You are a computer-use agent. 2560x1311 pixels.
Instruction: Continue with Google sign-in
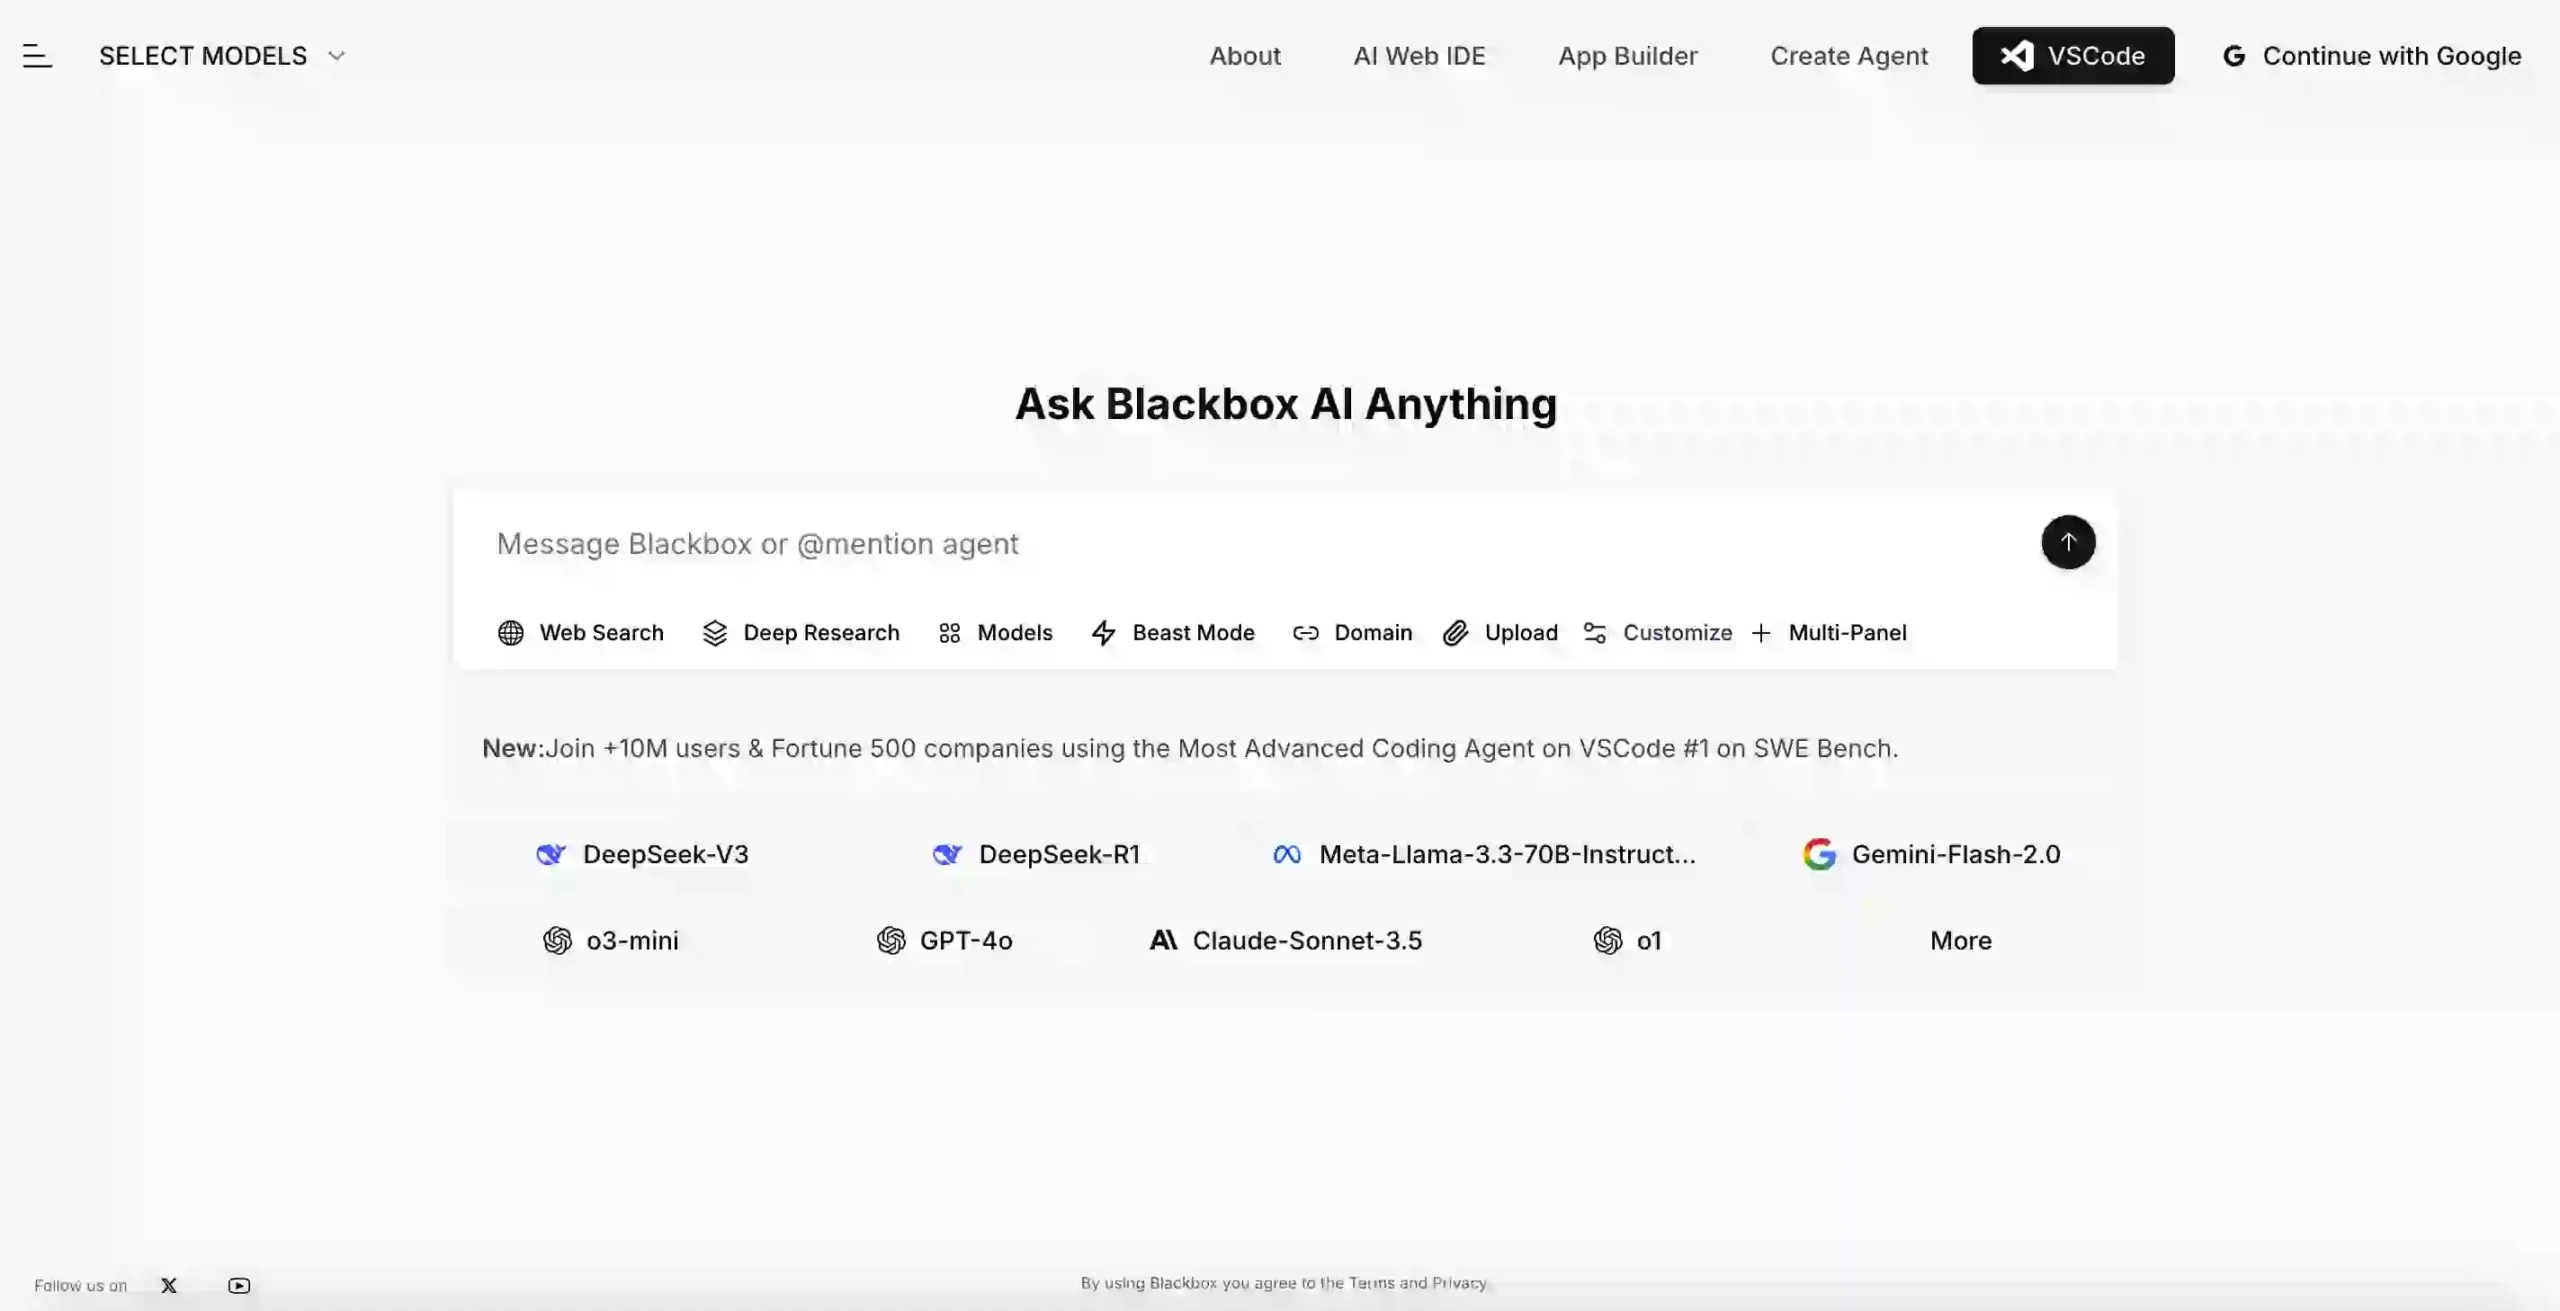[2370, 55]
